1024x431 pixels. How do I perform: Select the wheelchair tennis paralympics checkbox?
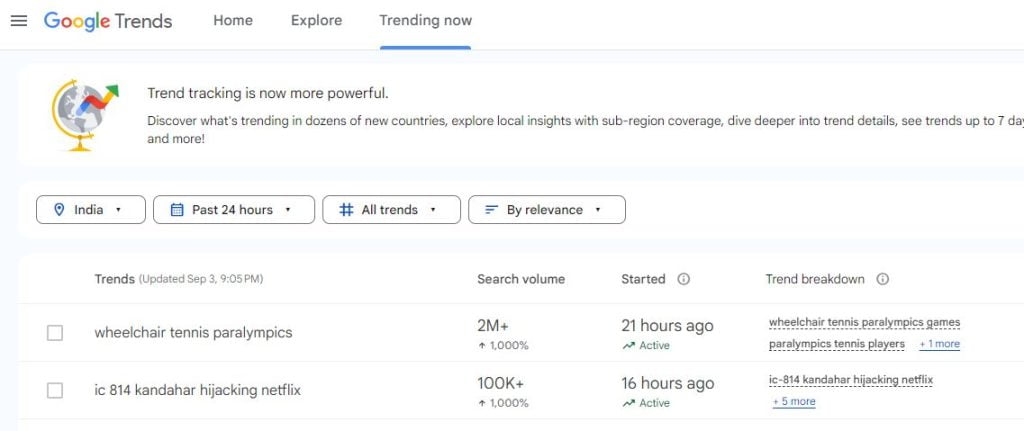pos(55,333)
